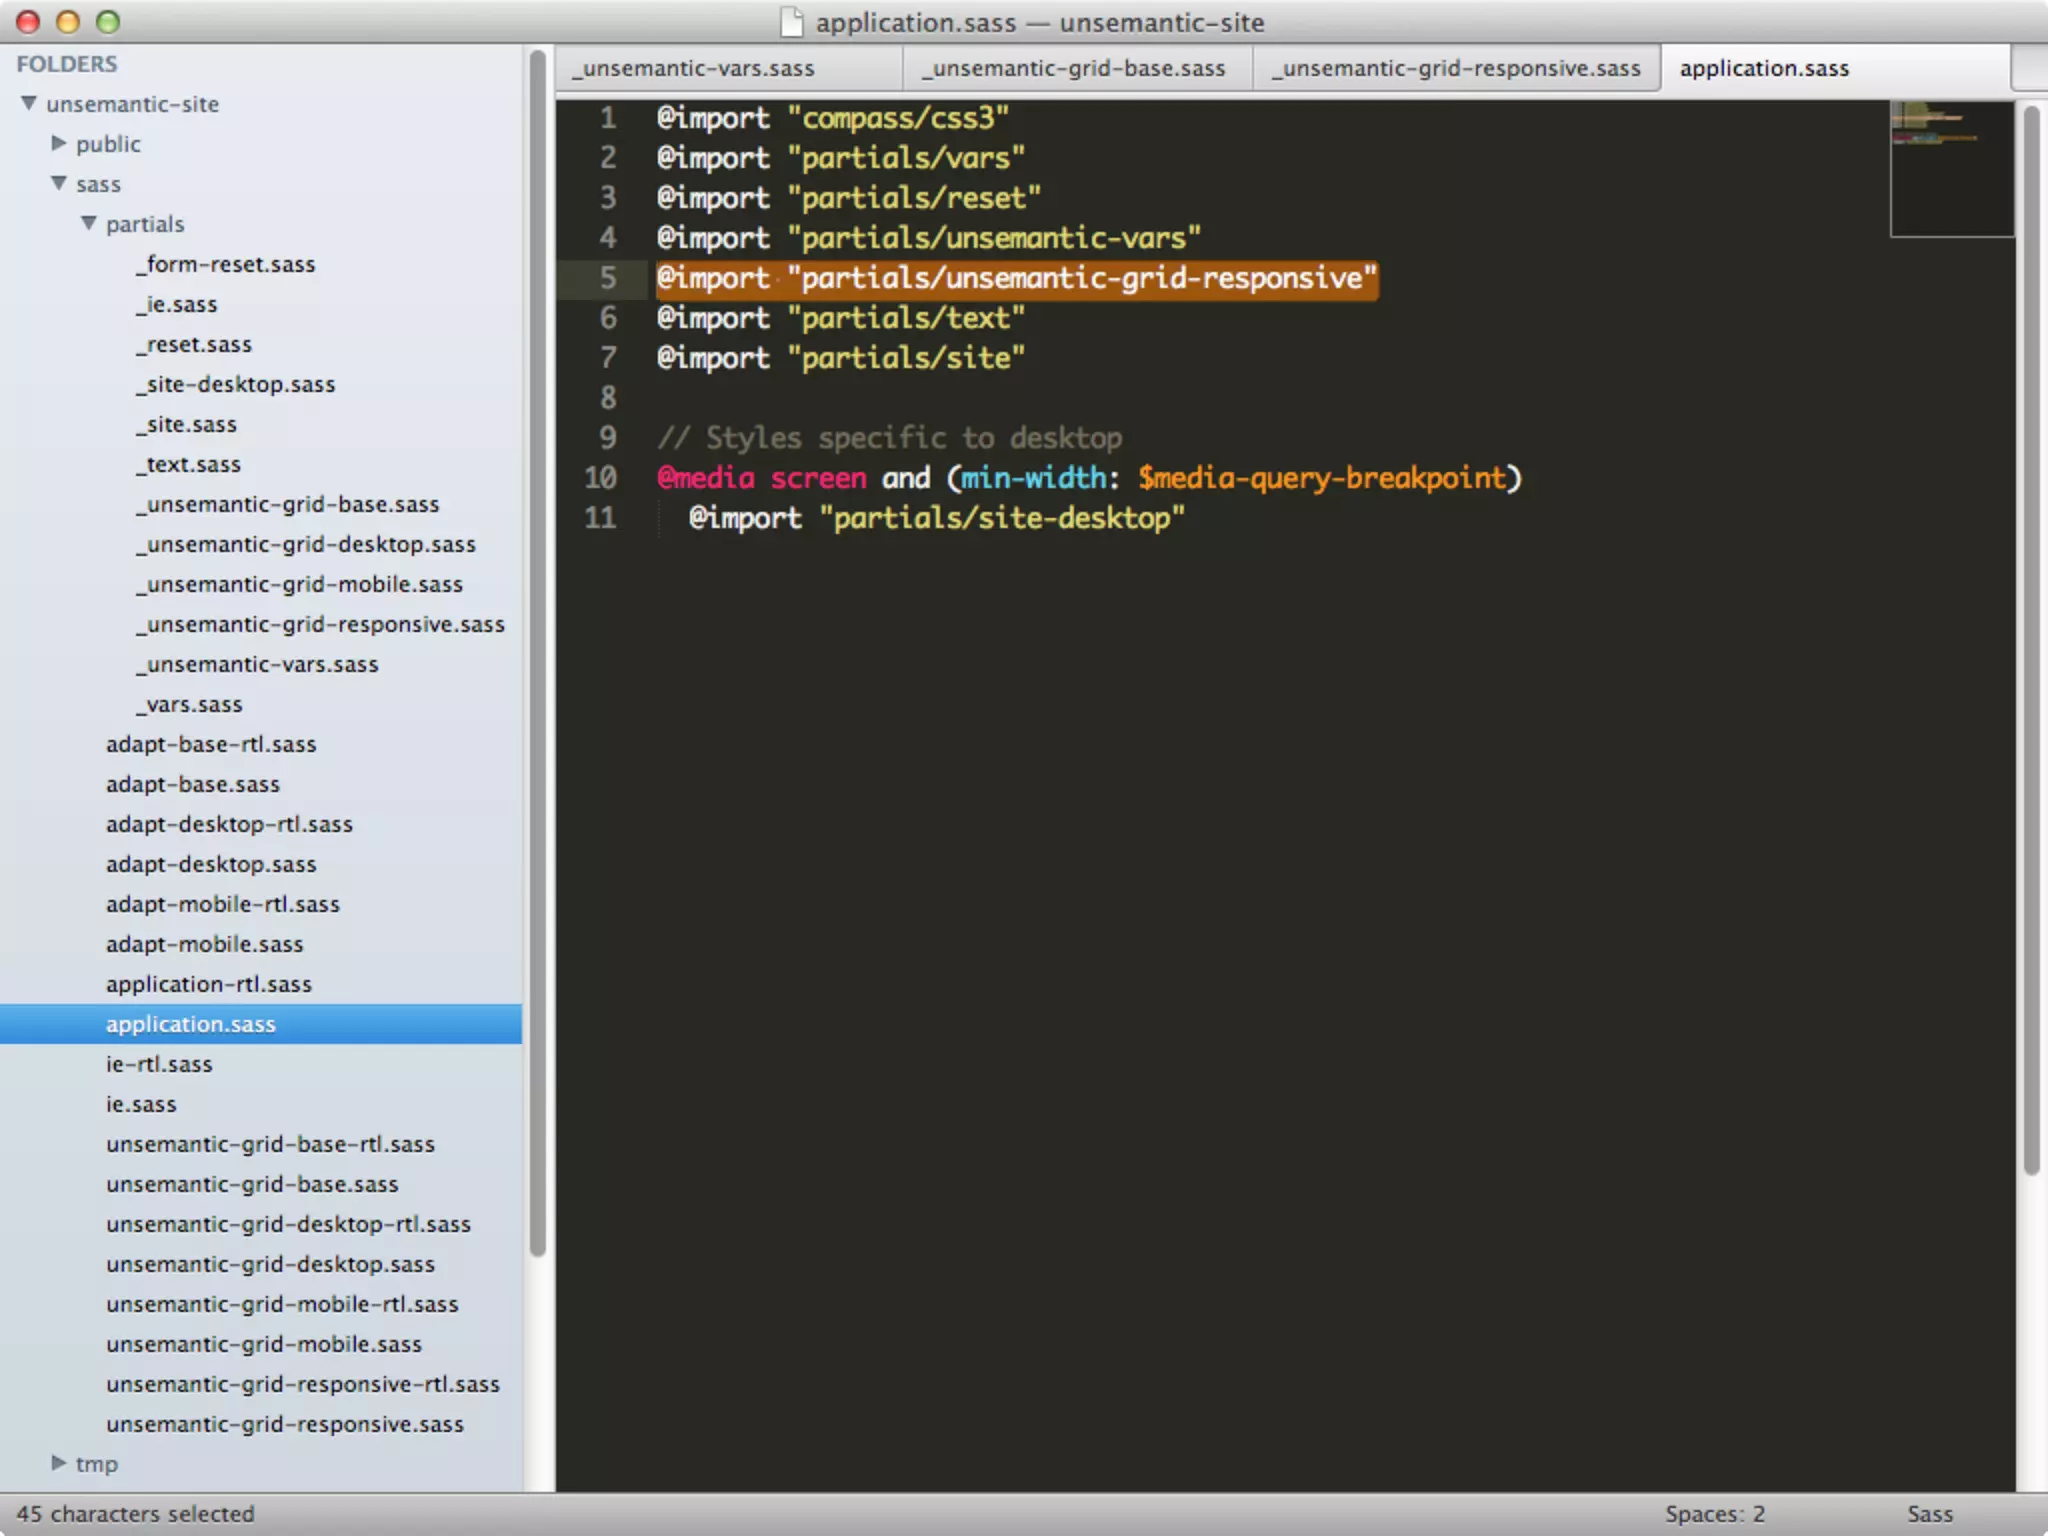Viewport: 2048px width, 1536px height.
Task: Open the Sass syntax selector
Action: coord(1929,1514)
